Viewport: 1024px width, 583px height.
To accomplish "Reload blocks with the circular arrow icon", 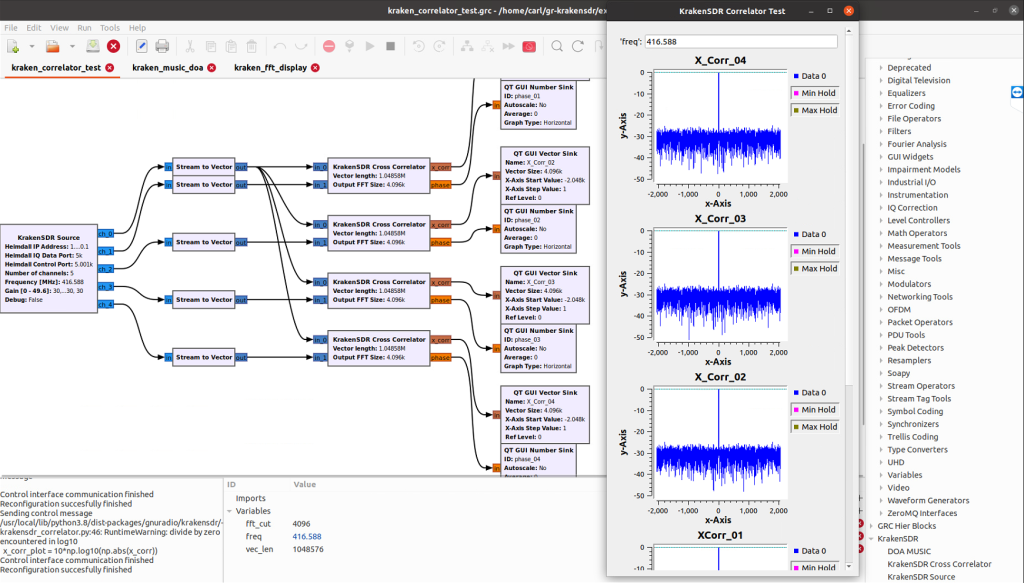I will (x=578, y=46).
